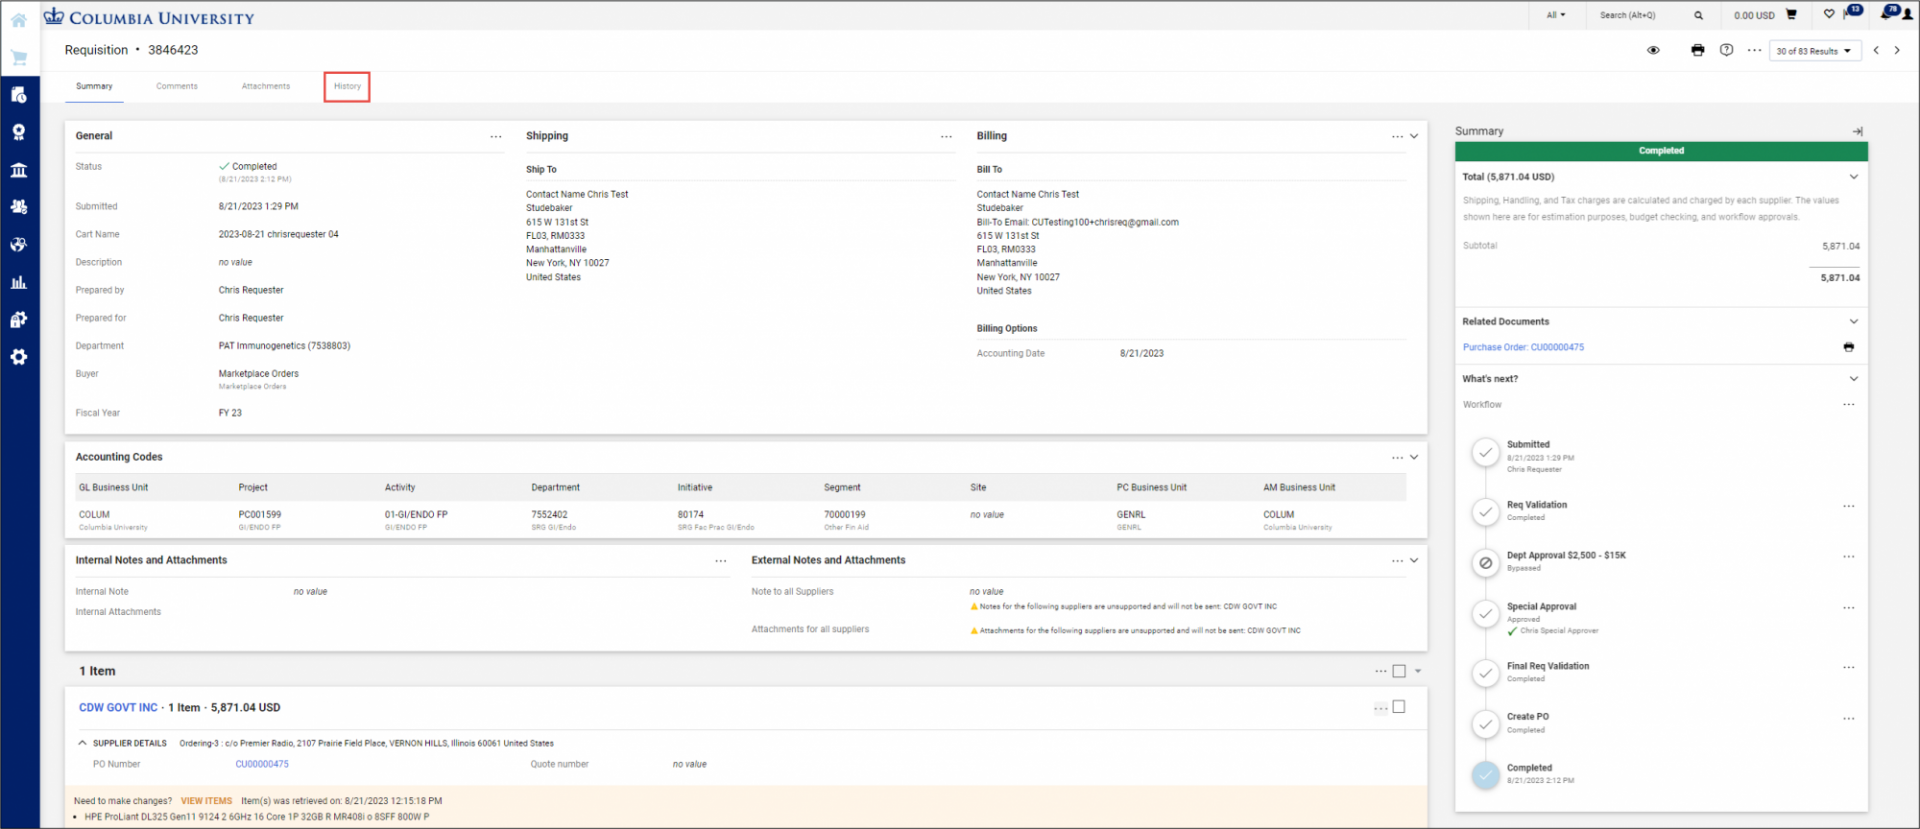The height and width of the screenshot is (829, 1920).
Task: Open the Sourcing globe-search sidebar icon
Action: tap(18, 245)
